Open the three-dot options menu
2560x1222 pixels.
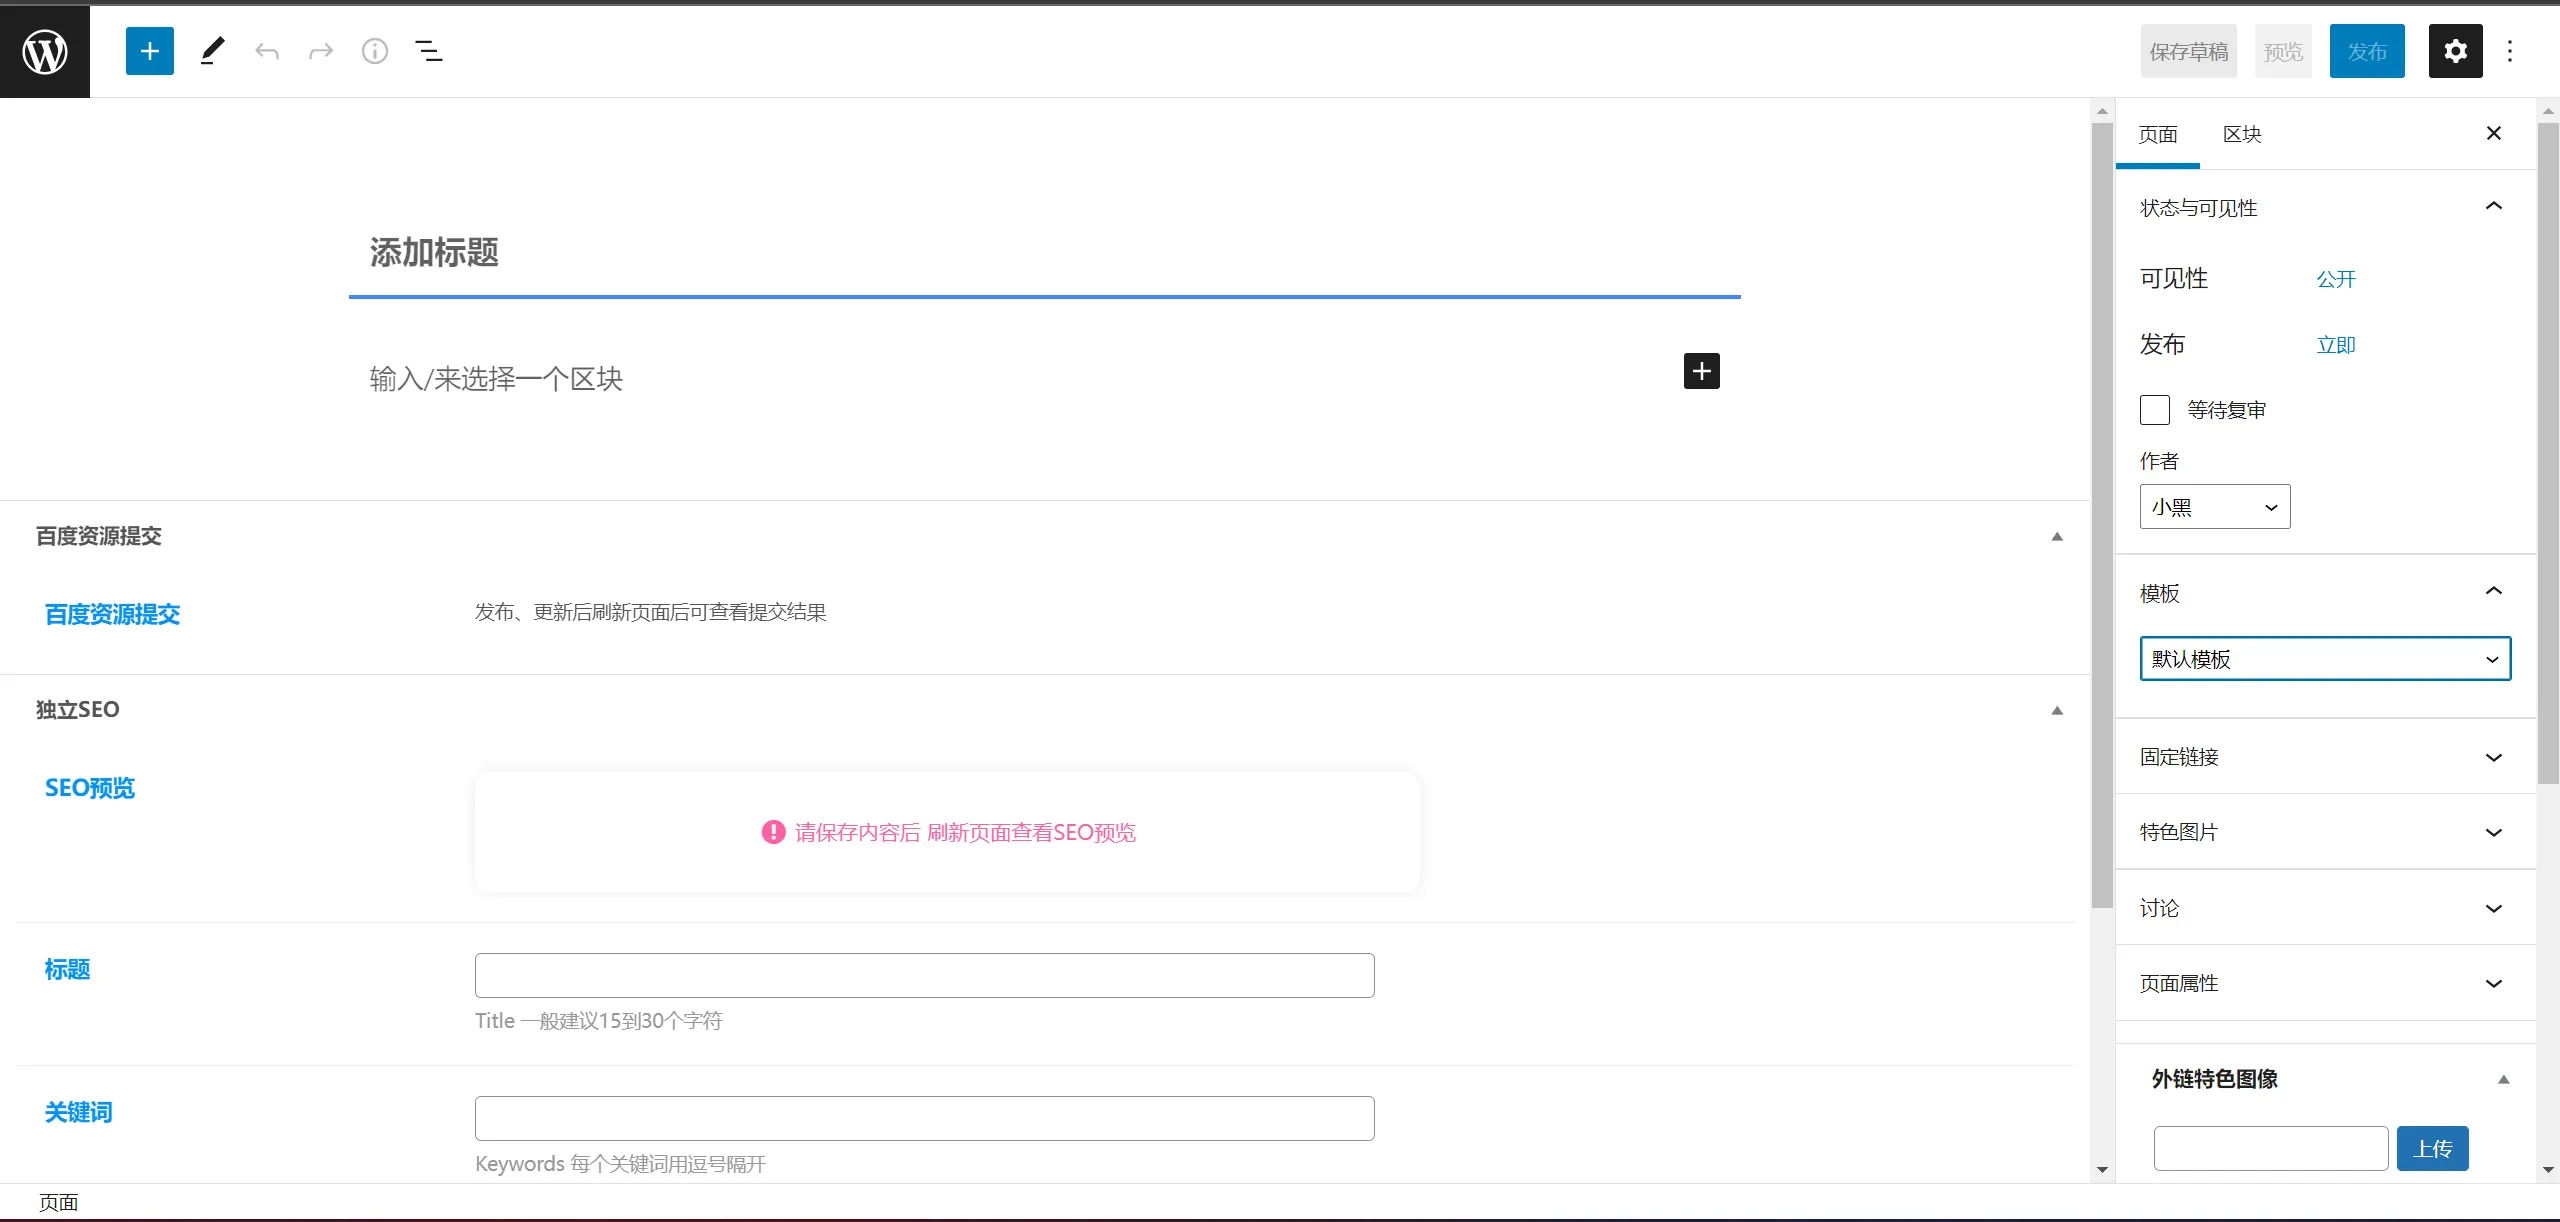(x=2509, y=51)
